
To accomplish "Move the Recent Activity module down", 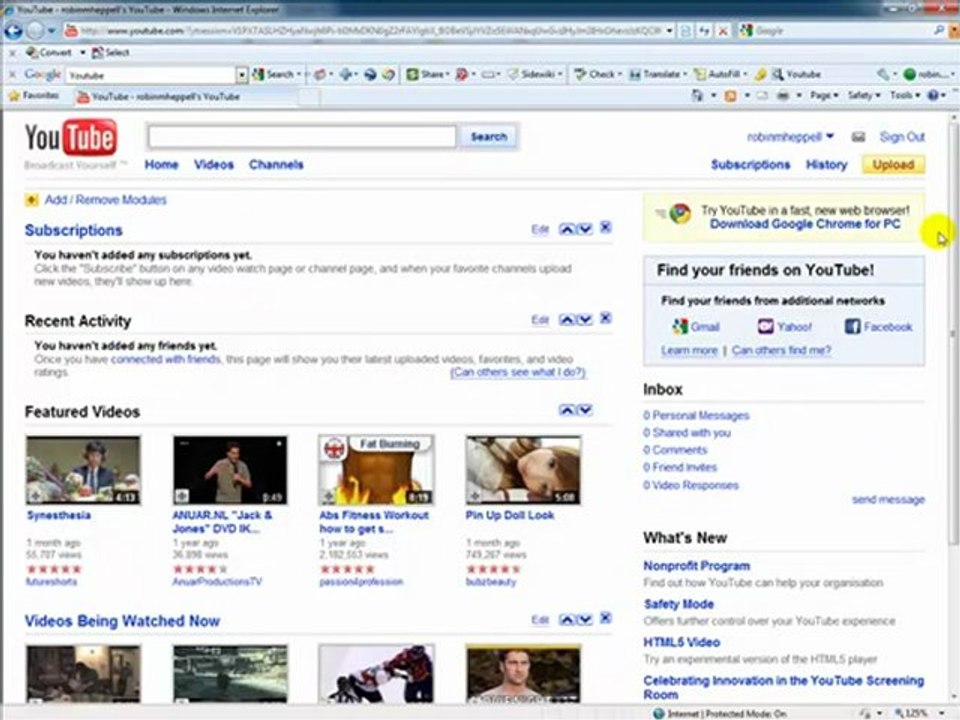I will tap(585, 320).
